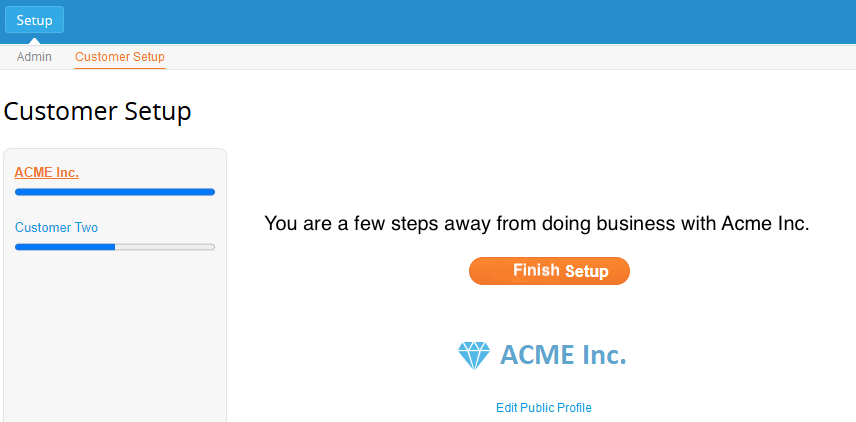
Task: Click the blue diamond logo icon
Action: coord(474,355)
